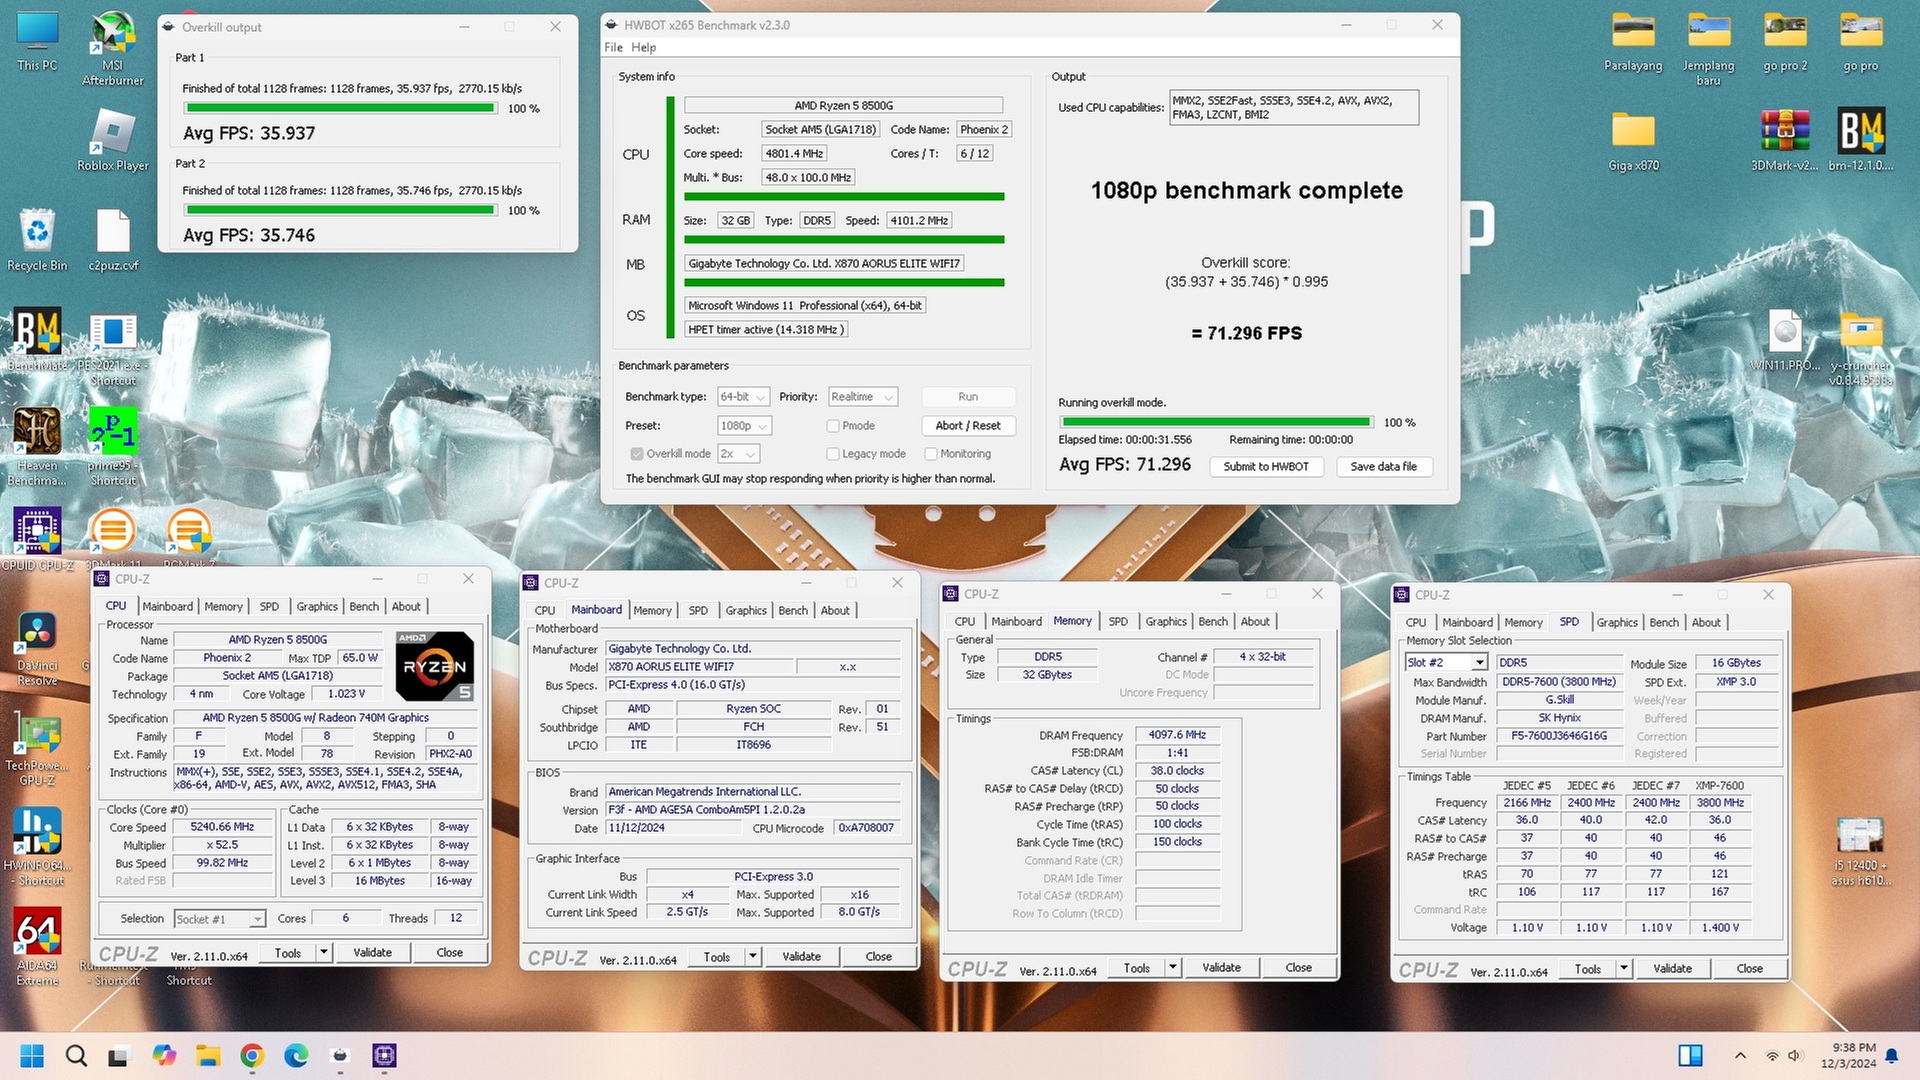Click Validate in CPU-Z CPU window
The height and width of the screenshot is (1080, 1920).
(372, 953)
